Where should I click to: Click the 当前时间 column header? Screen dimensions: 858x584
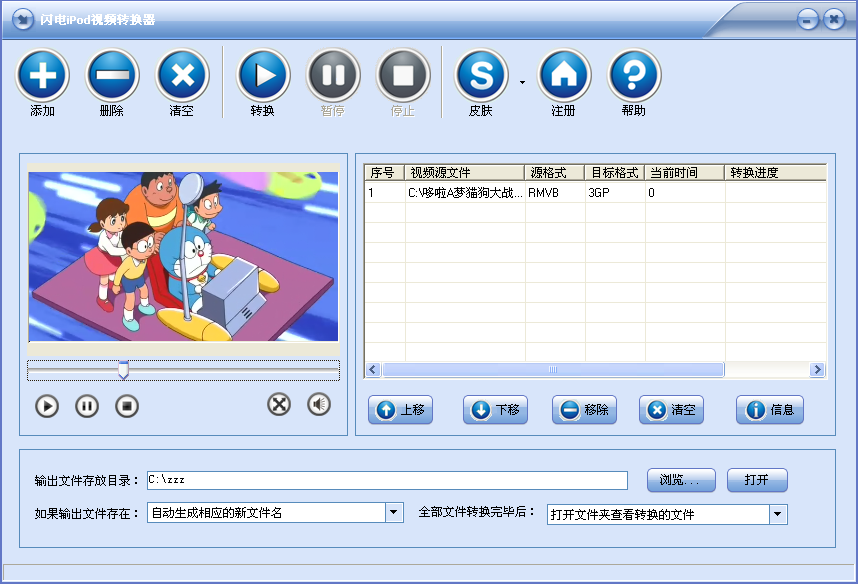685,172
